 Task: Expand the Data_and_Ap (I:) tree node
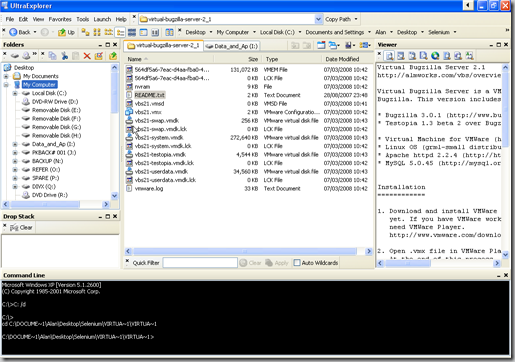pyautogui.click(x=15, y=144)
